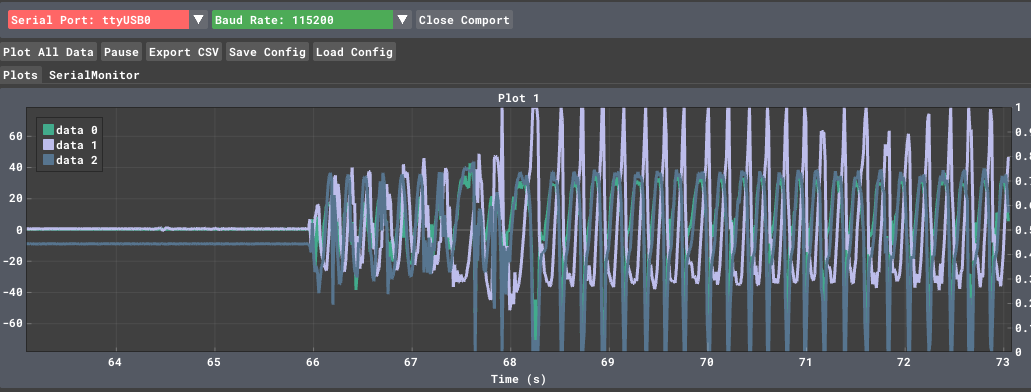Toggle data 1 lavender legend swatch

point(48,145)
